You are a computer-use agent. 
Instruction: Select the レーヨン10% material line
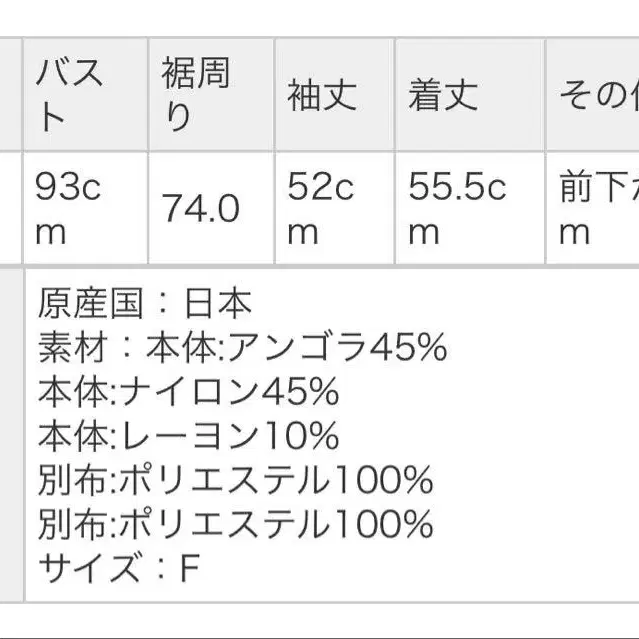click(x=188, y=436)
